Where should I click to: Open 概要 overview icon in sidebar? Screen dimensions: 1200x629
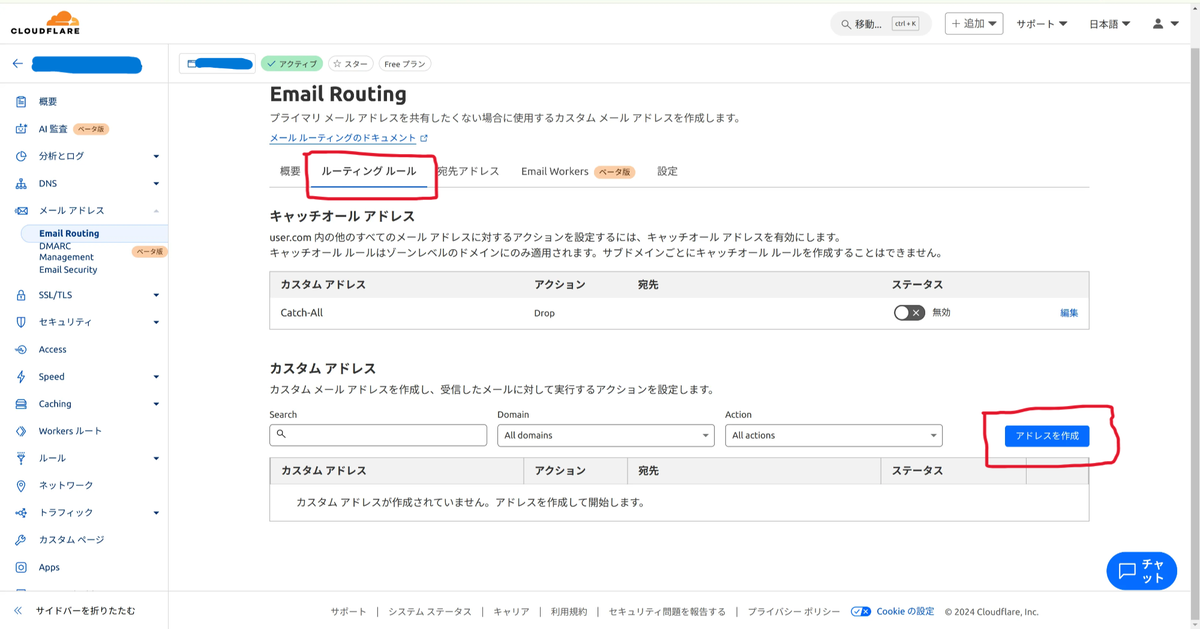click(x=21, y=102)
